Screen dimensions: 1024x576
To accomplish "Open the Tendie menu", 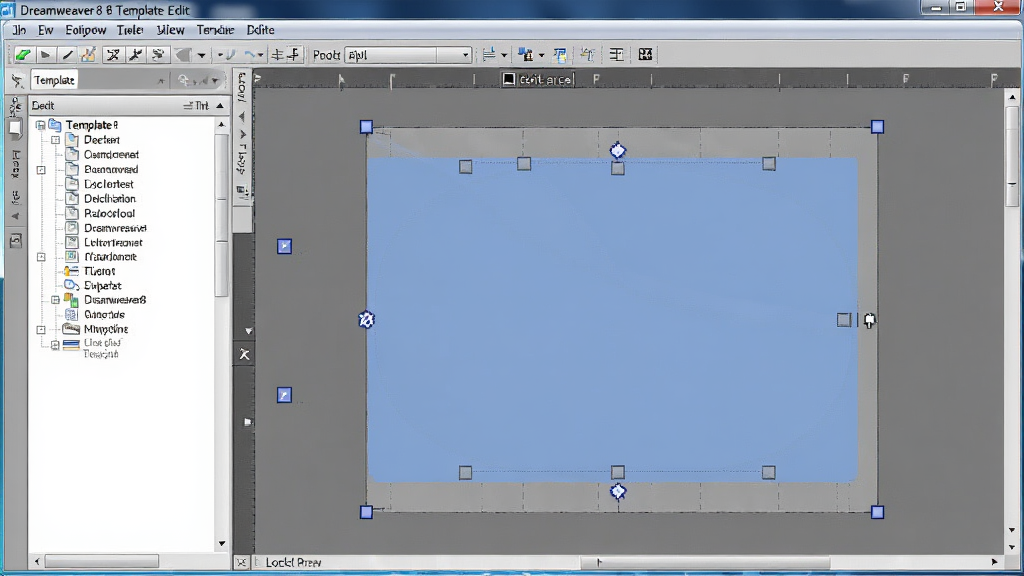I will pyautogui.click(x=216, y=30).
